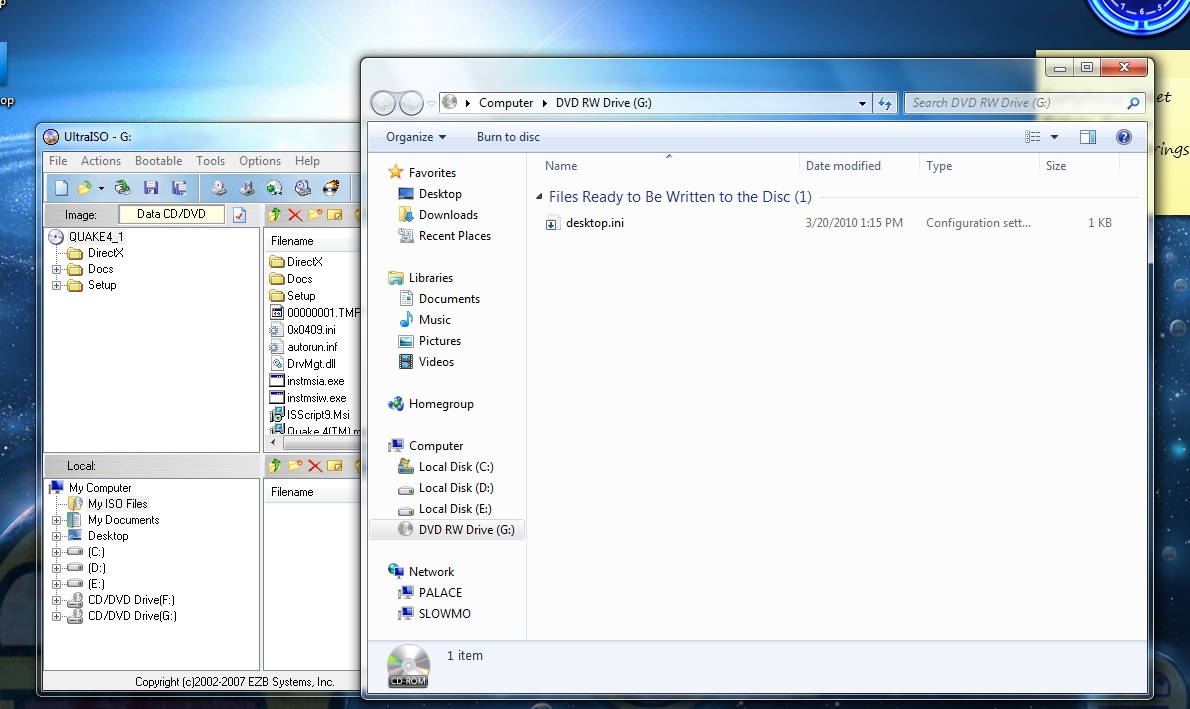Click the red X delete icon in Image pane
This screenshot has height=709, width=1190.
[294, 215]
